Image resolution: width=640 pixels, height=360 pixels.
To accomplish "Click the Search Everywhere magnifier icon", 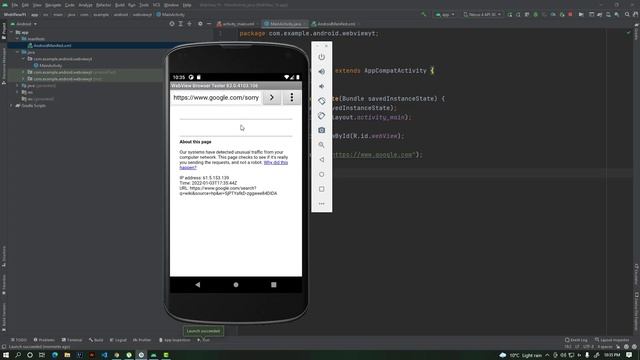I will click(x=627, y=14).
